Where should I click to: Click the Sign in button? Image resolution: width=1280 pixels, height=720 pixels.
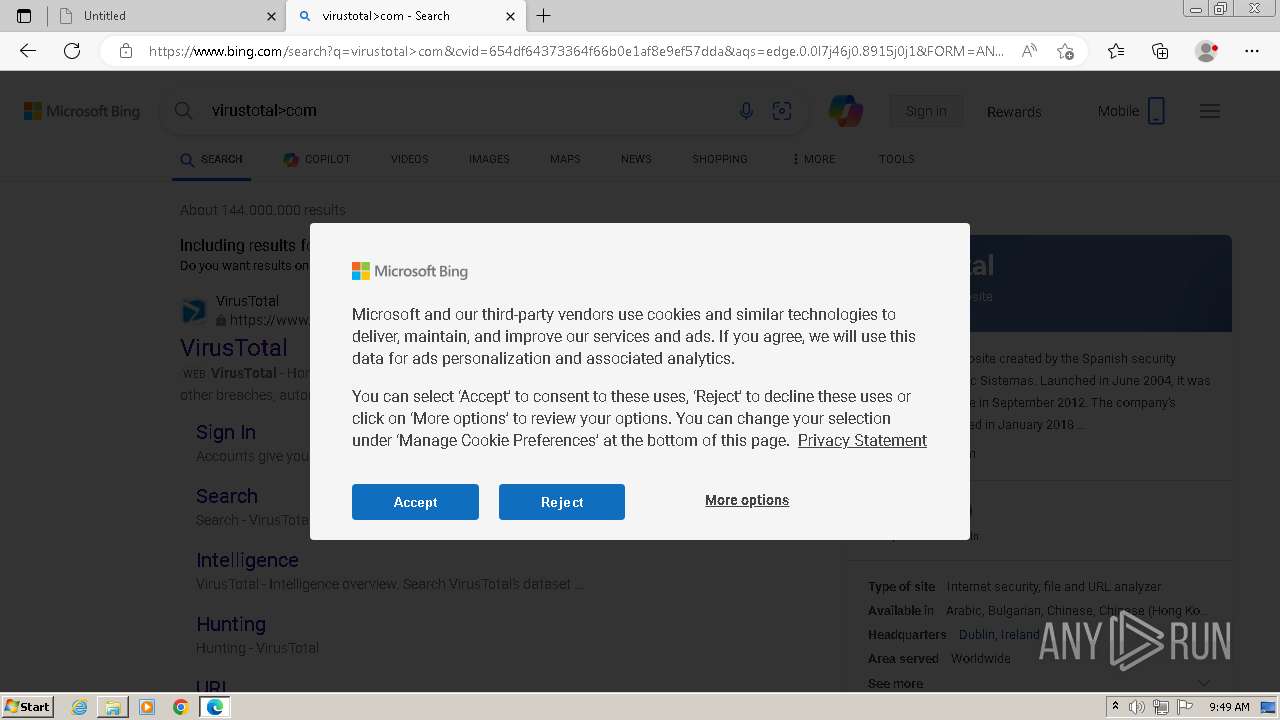[926, 111]
